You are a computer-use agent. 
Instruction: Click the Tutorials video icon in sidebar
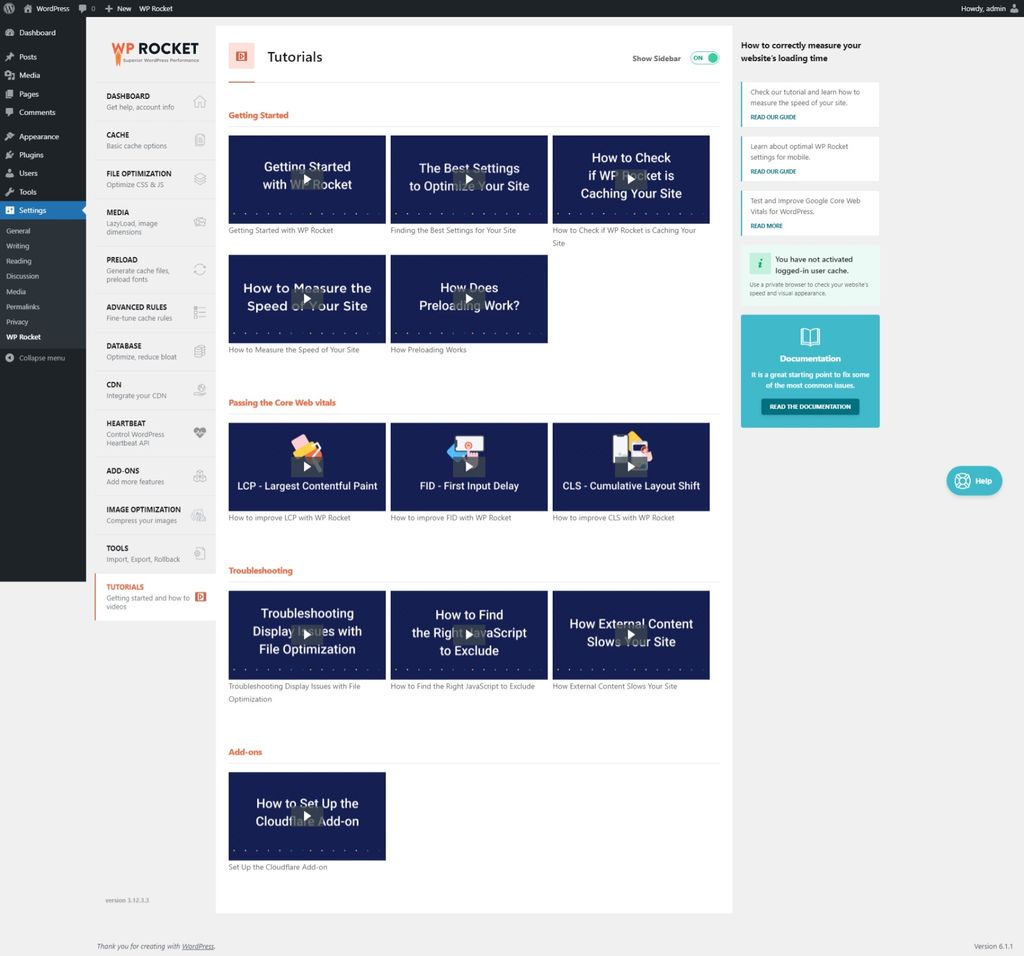[201, 596]
